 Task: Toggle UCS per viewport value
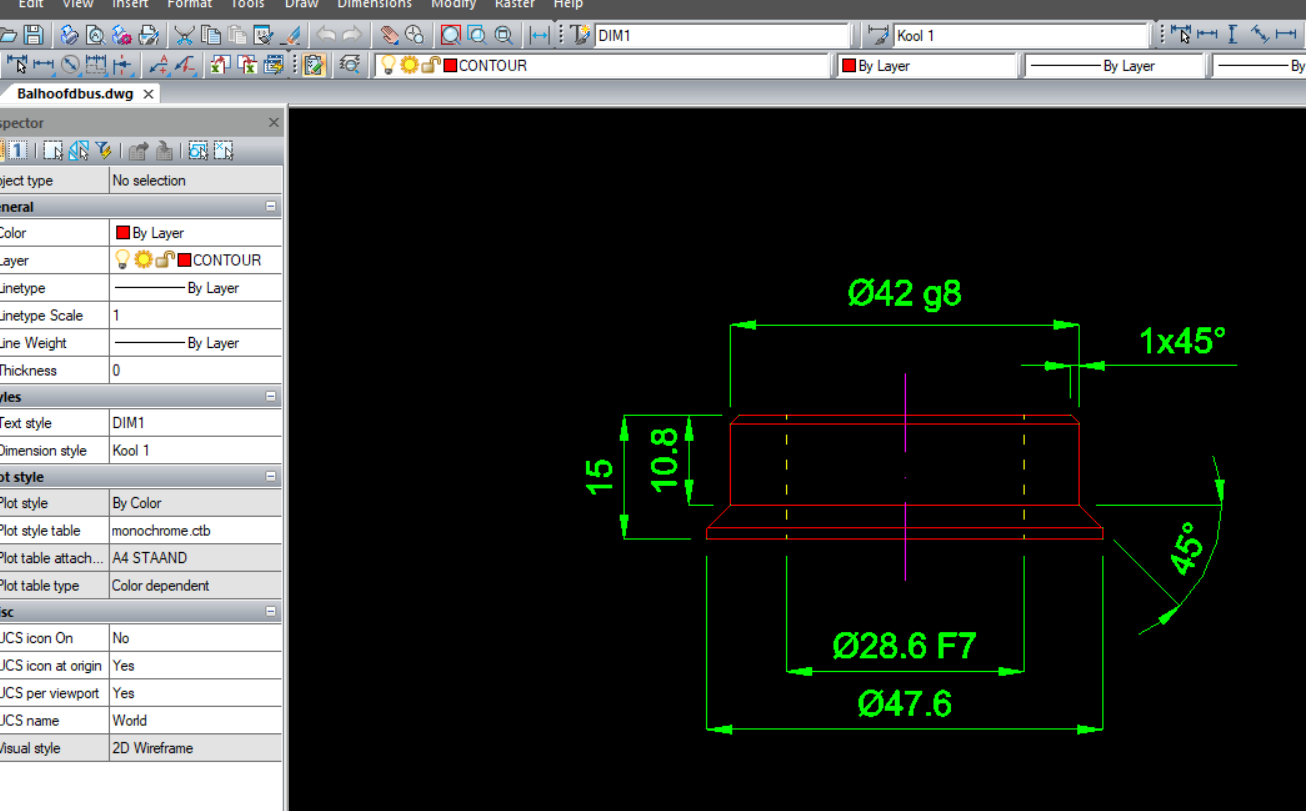pyautogui.click(x=195, y=693)
